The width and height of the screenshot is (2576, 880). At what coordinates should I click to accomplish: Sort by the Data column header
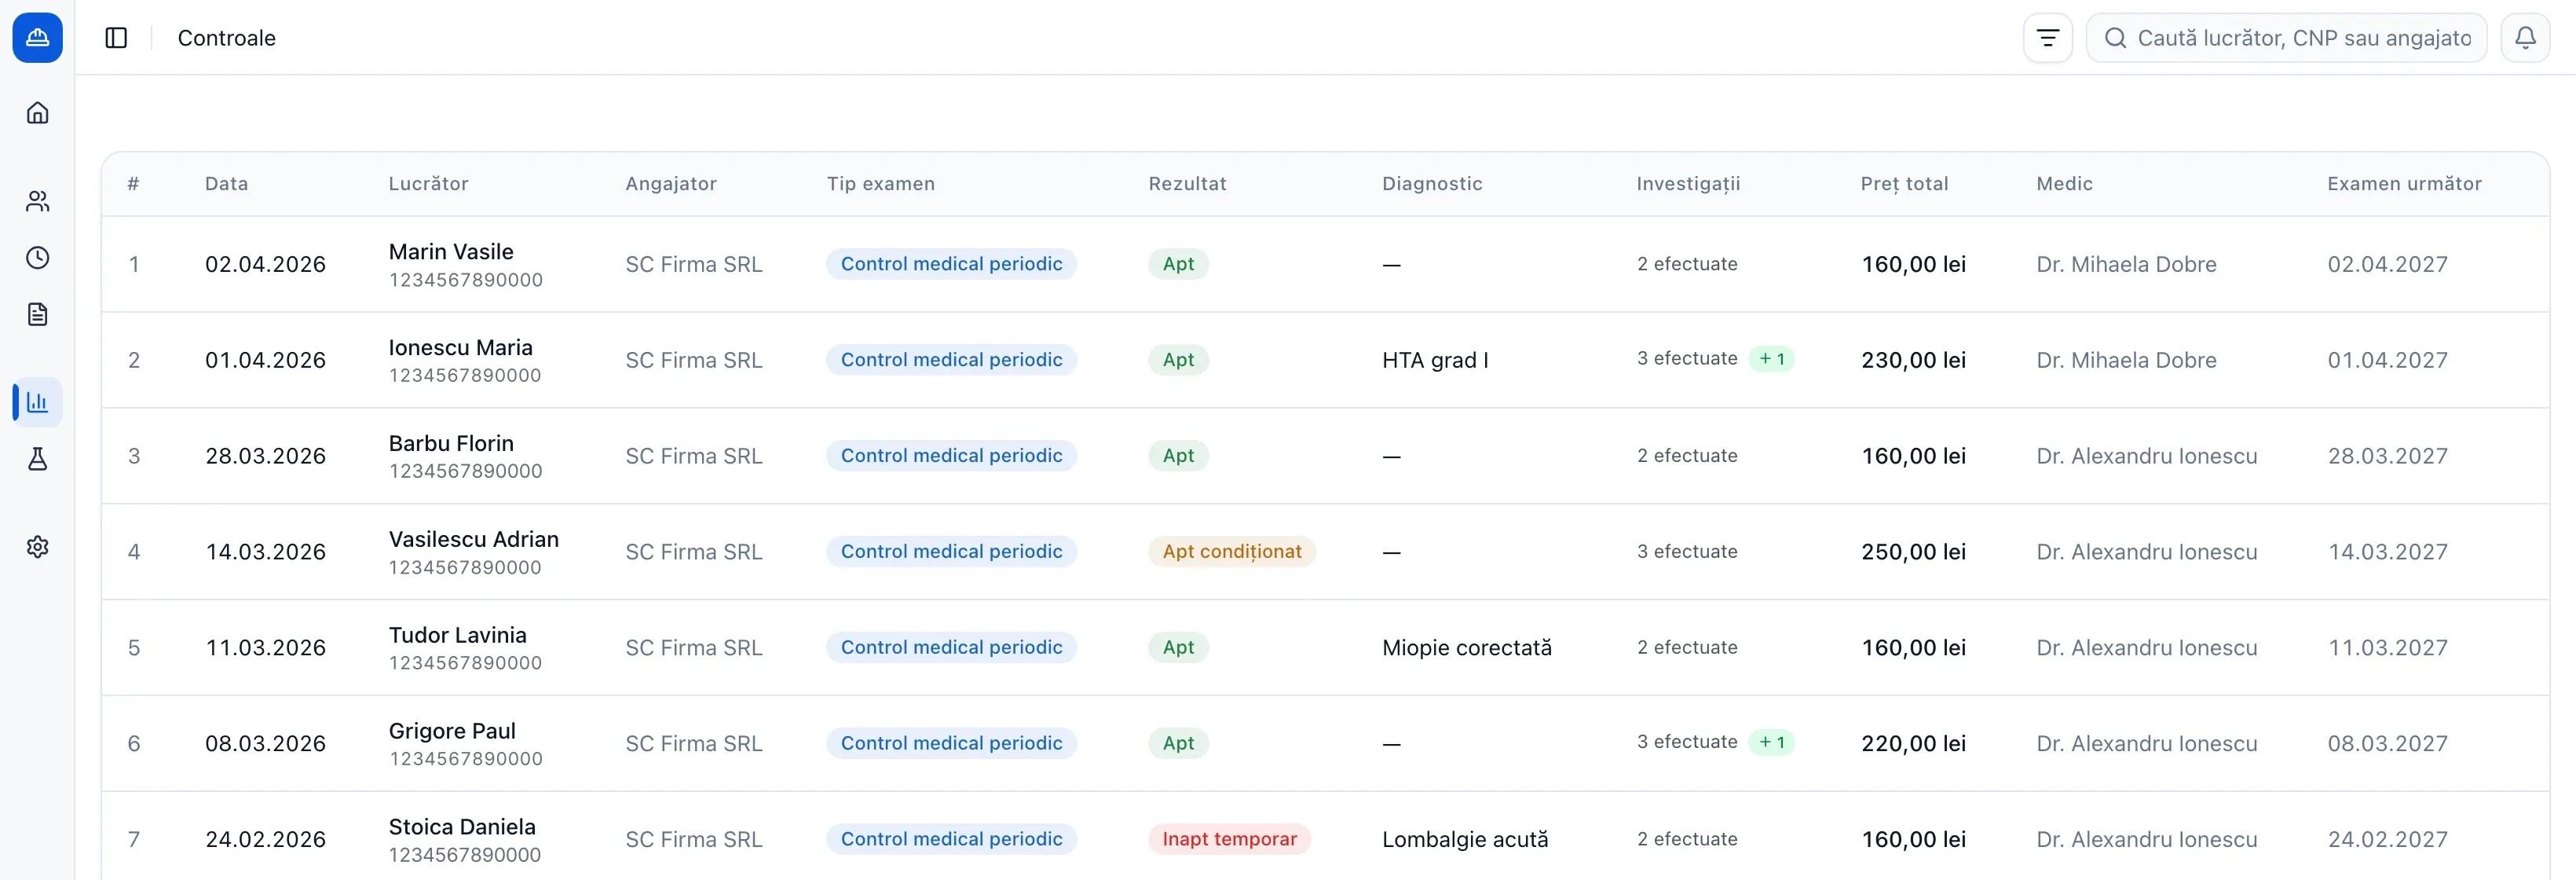click(x=226, y=184)
